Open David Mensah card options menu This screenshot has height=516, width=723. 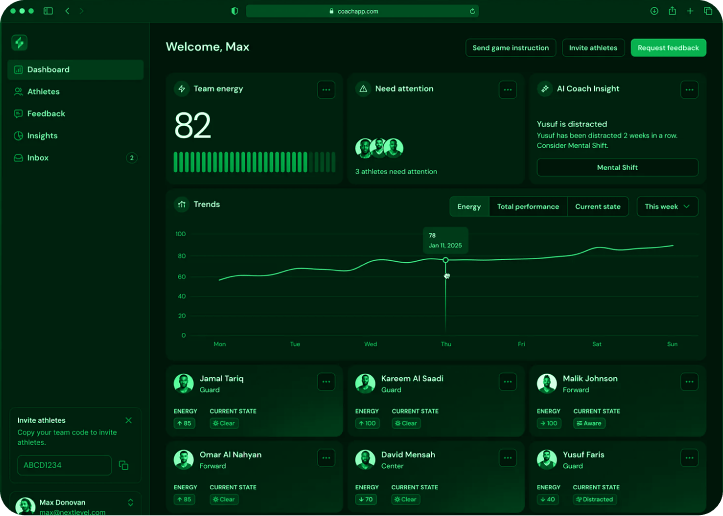pyautogui.click(x=507, y=457)
